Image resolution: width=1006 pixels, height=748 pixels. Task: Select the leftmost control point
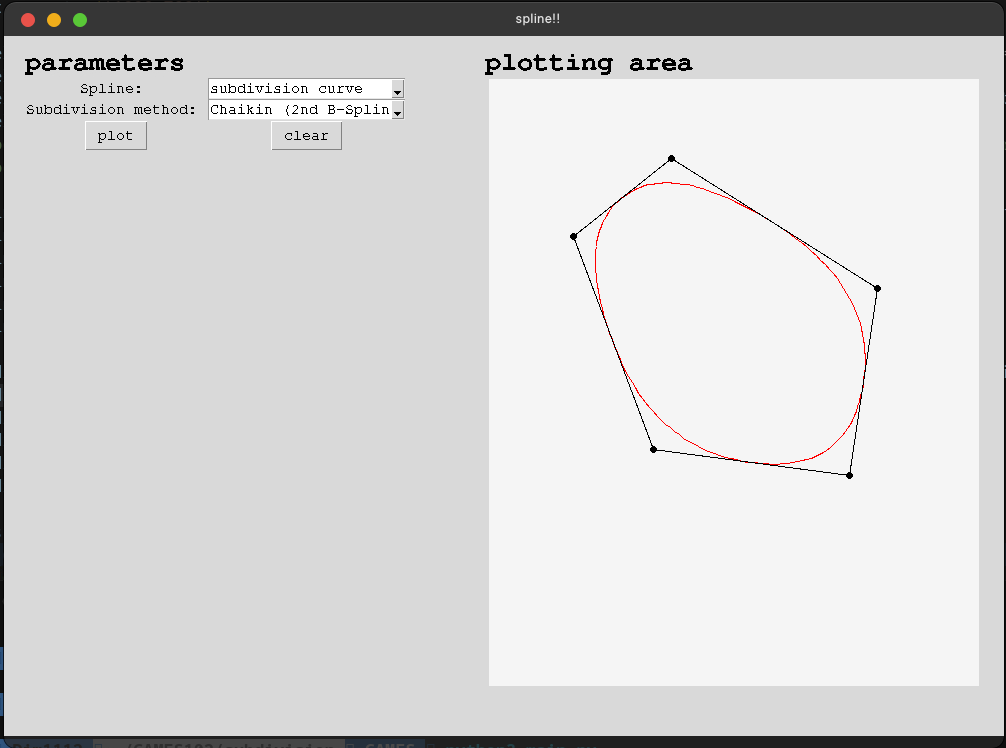[573, 236]
